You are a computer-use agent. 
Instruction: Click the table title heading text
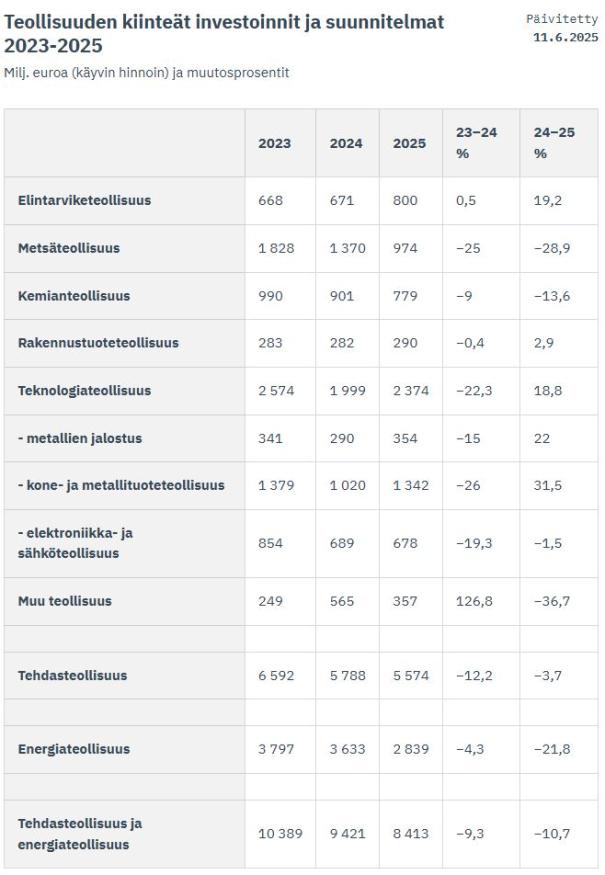pos(224,33)
